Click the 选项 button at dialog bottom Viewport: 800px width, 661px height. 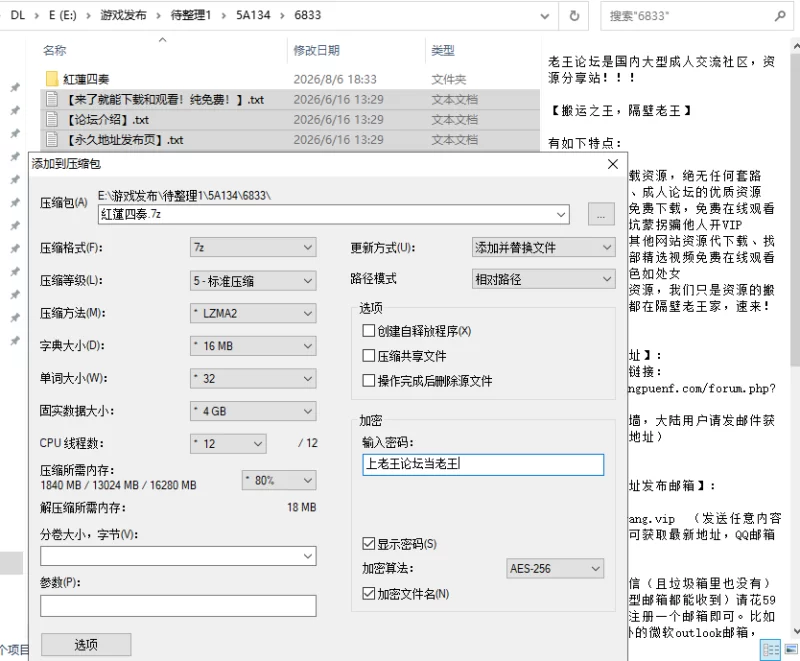86,645
